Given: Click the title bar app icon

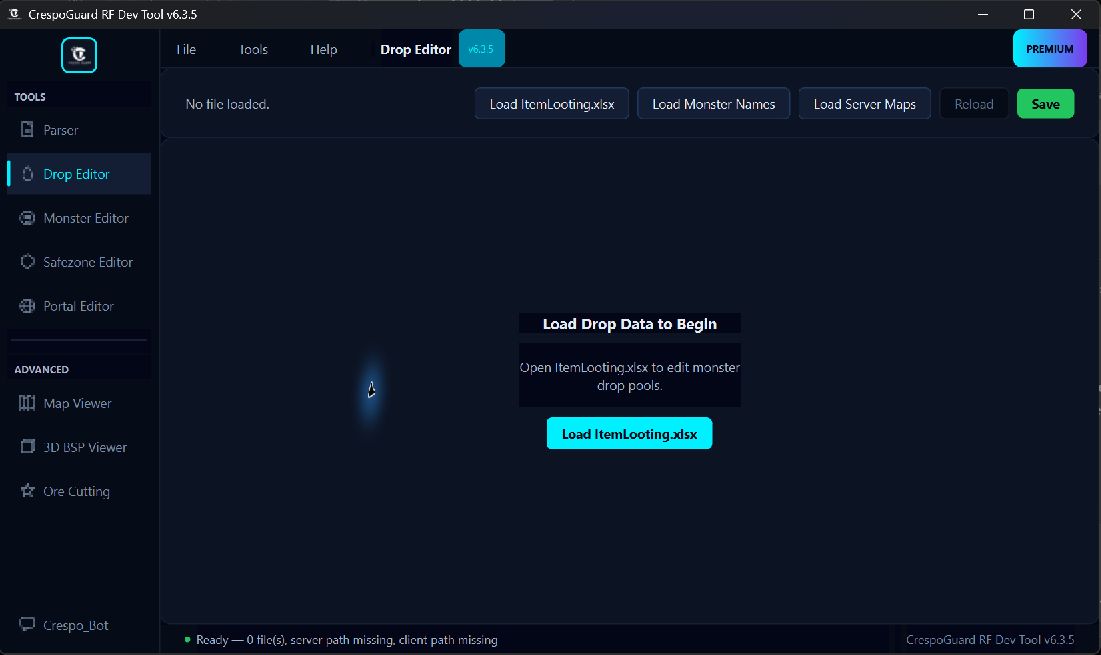Looking at the screenshot, I should point(13,14).
